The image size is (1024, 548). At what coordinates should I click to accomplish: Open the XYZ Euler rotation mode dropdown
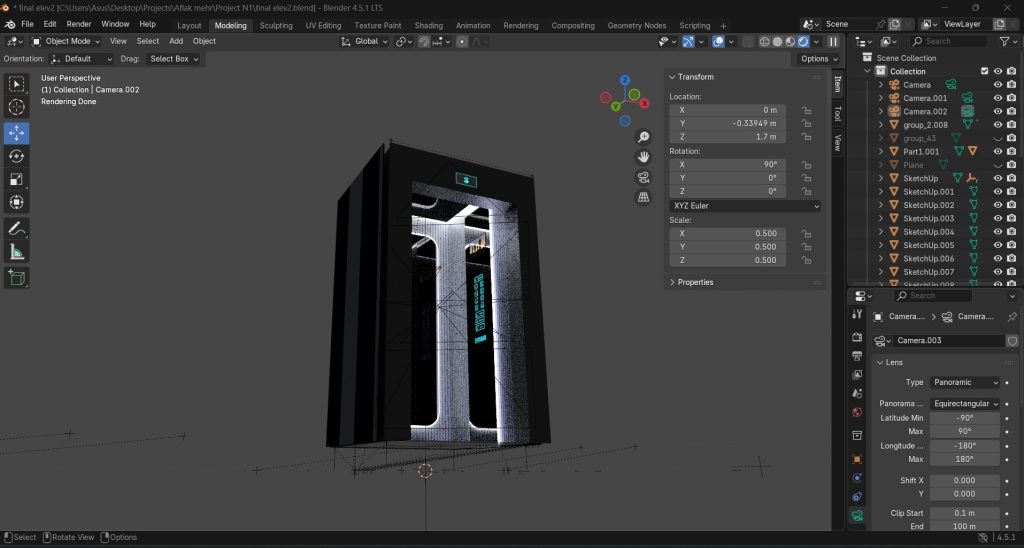[x=745, y=206]
